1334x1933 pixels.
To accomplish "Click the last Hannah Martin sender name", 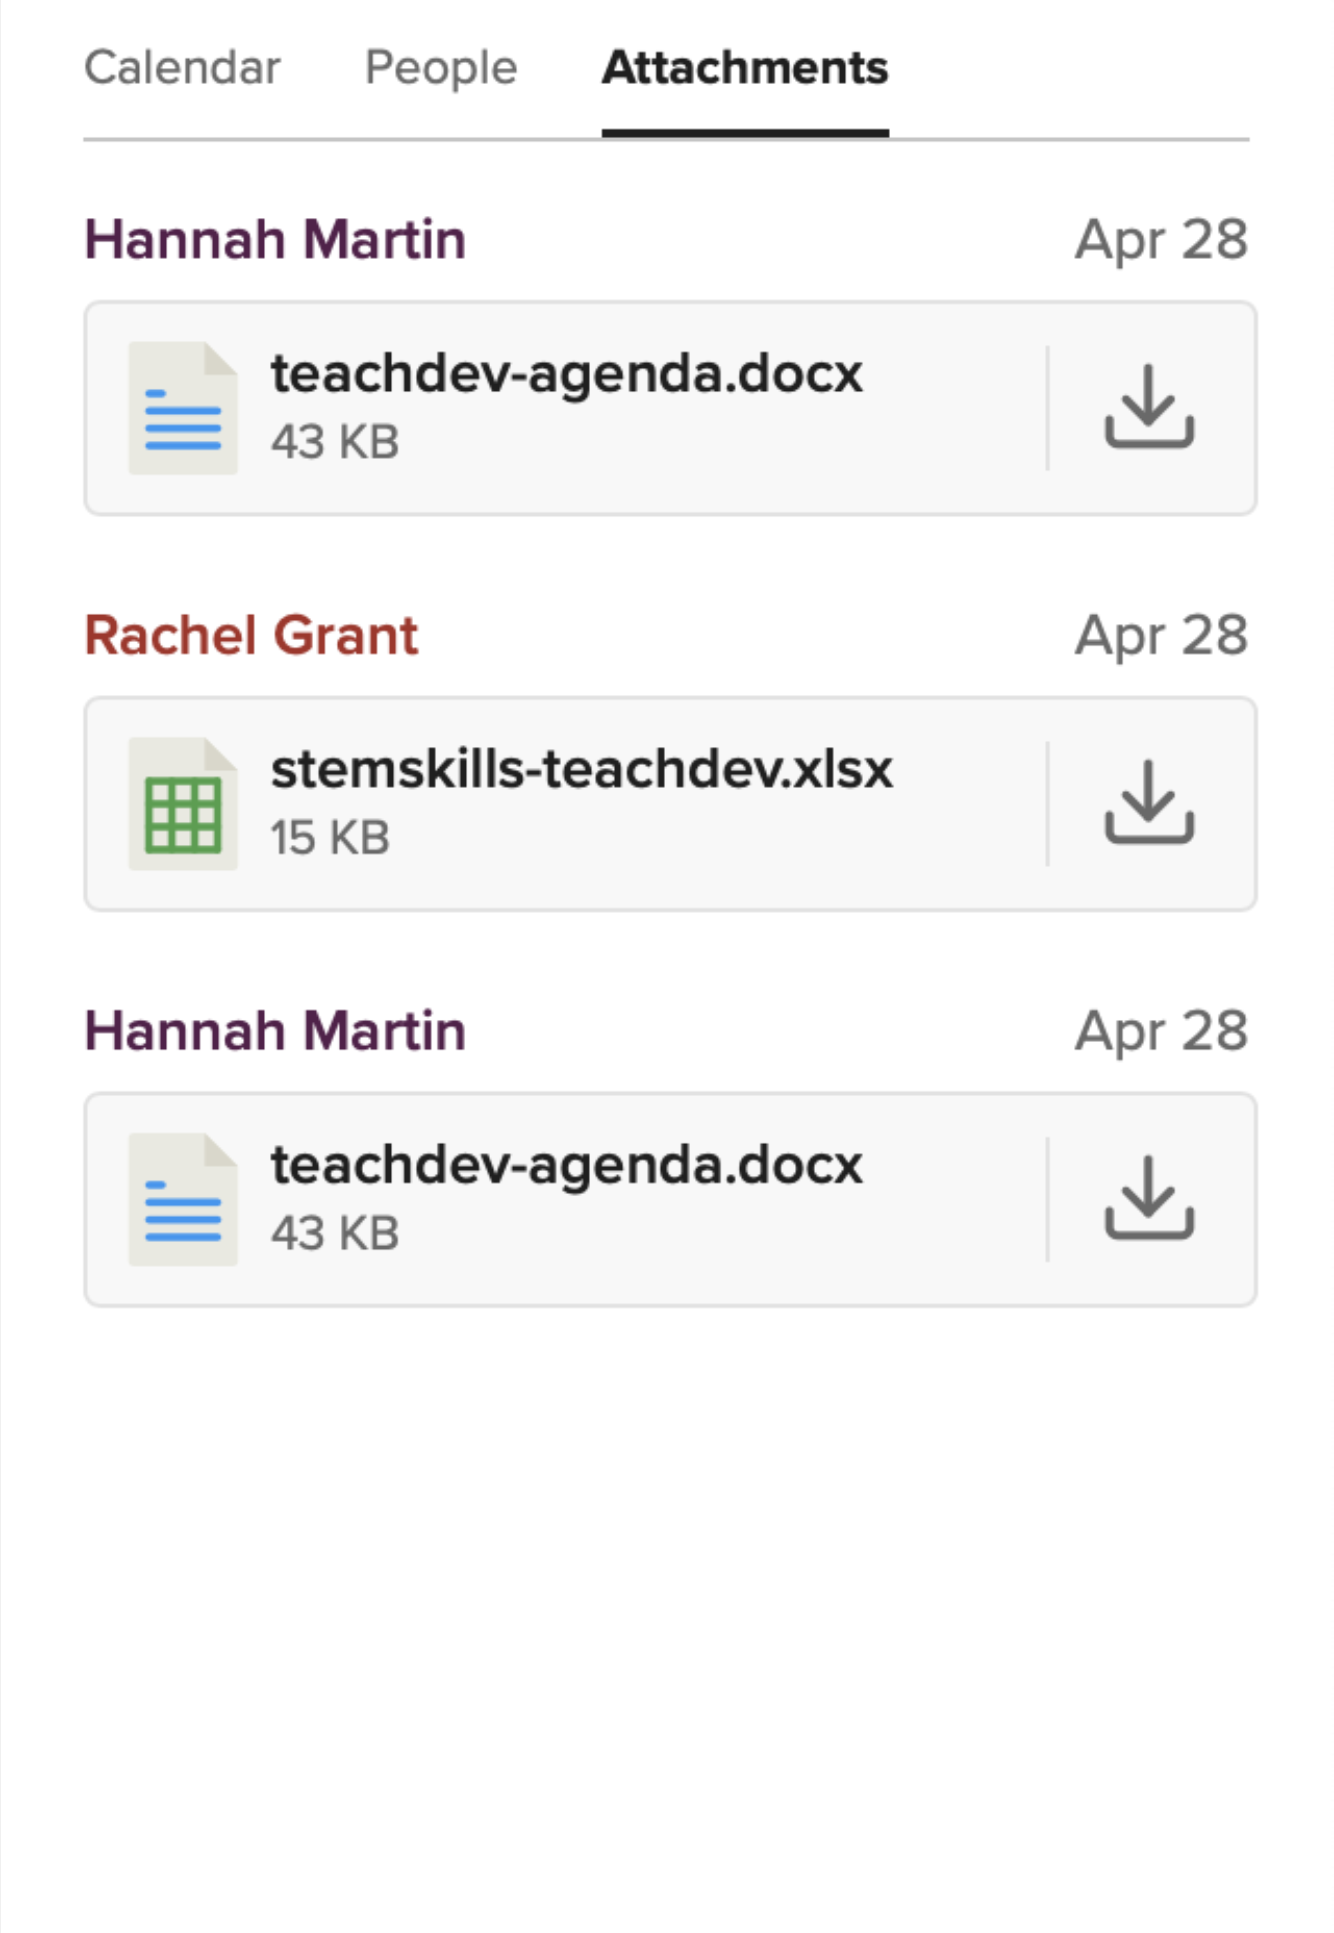I will click(275, 1031).
